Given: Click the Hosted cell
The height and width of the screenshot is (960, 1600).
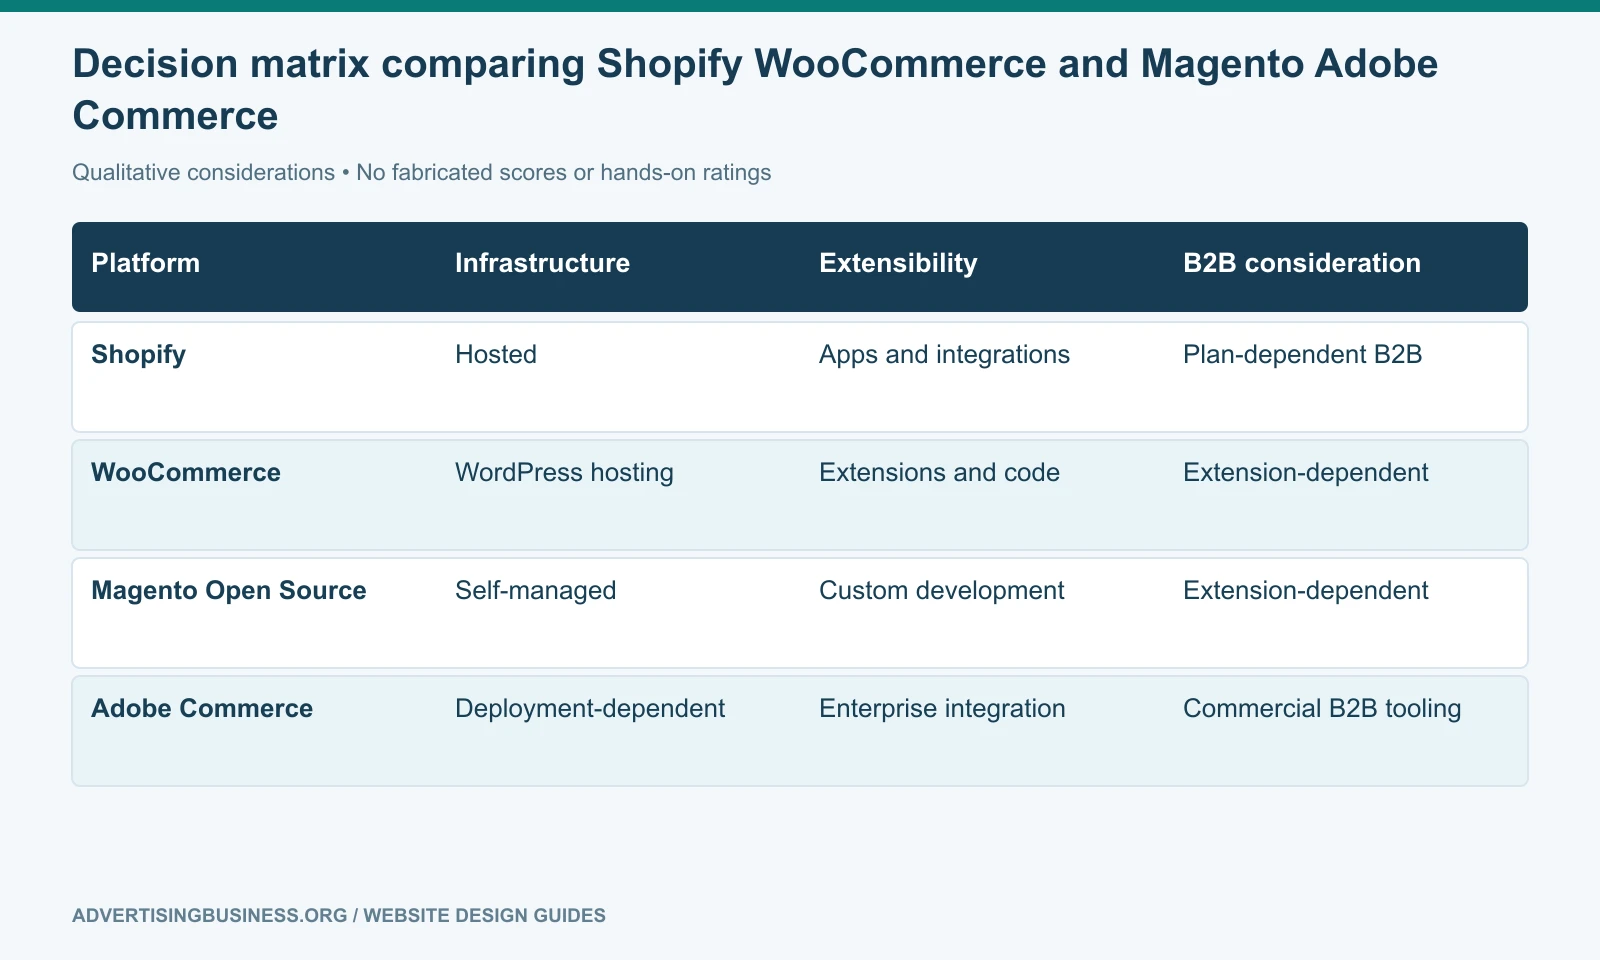Looking at the screenshot, I should tap(496, 354).
